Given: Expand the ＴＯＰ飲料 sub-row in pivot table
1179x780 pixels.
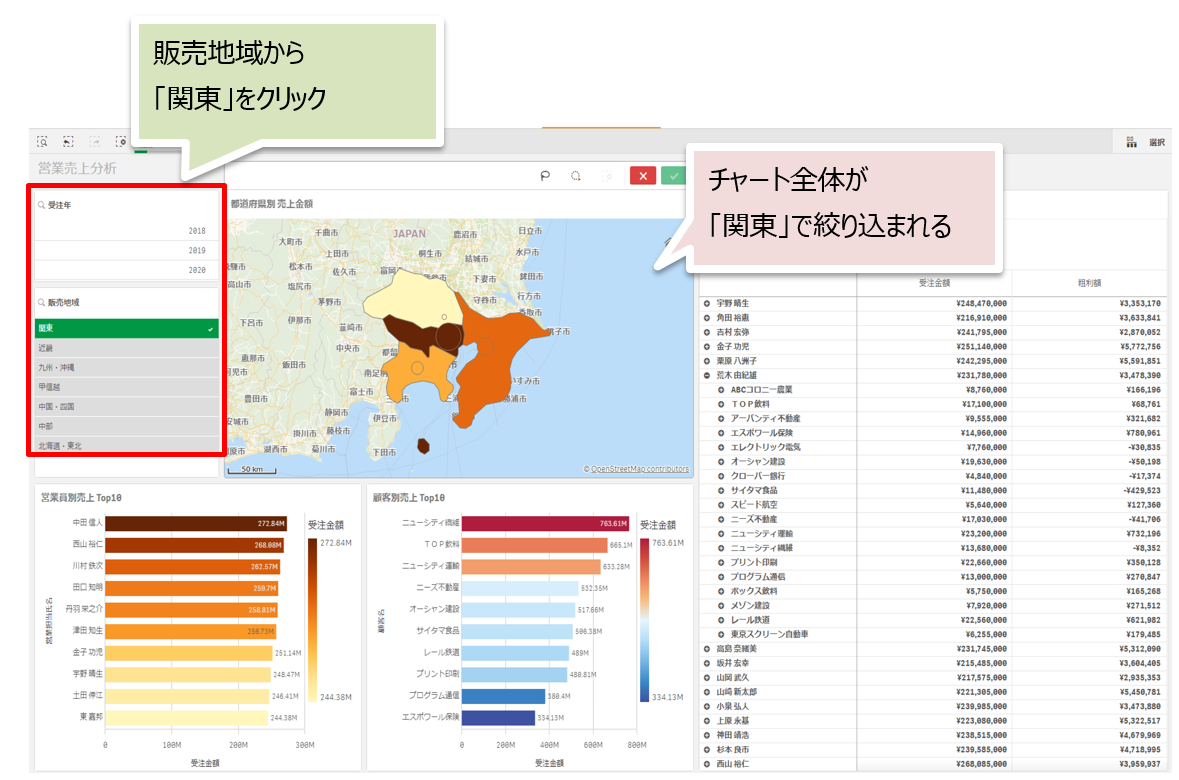Looking at the screenshot, I should tap(721, 404).
